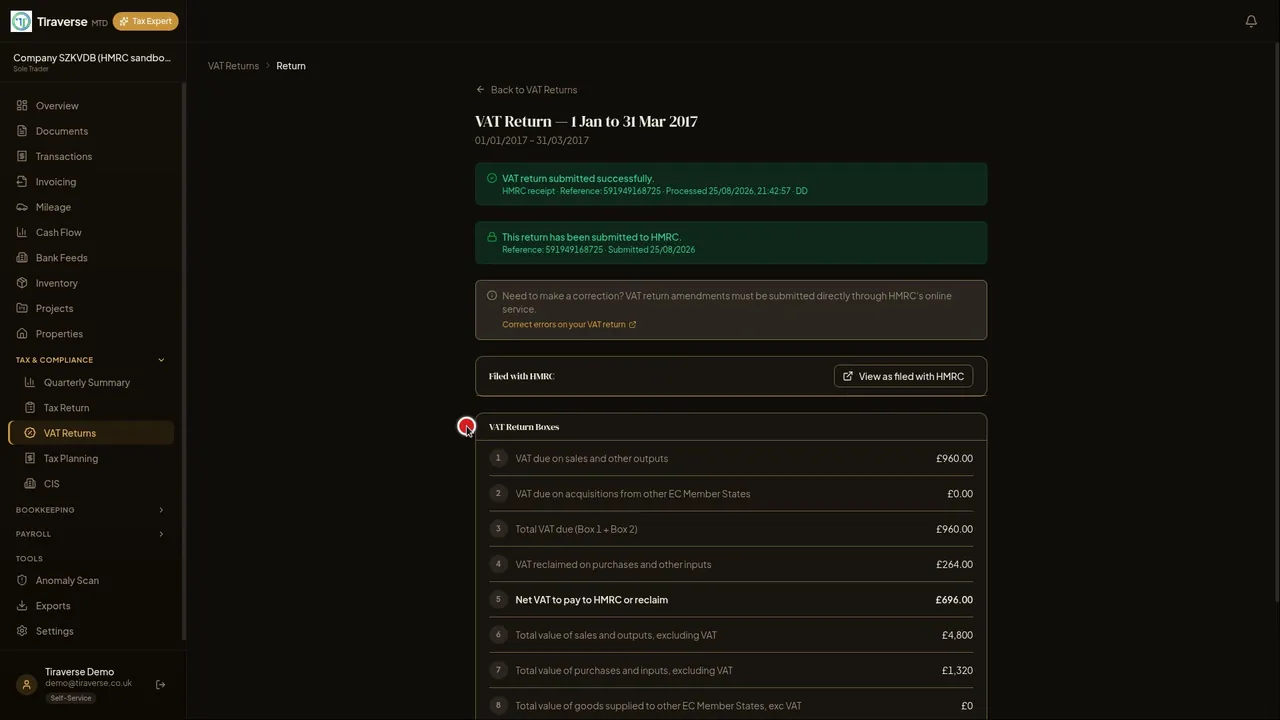The width and height of the screenshot is (1280, 720).
Task: Click the Tax Expert badge
Action: [x=146, y=21]
